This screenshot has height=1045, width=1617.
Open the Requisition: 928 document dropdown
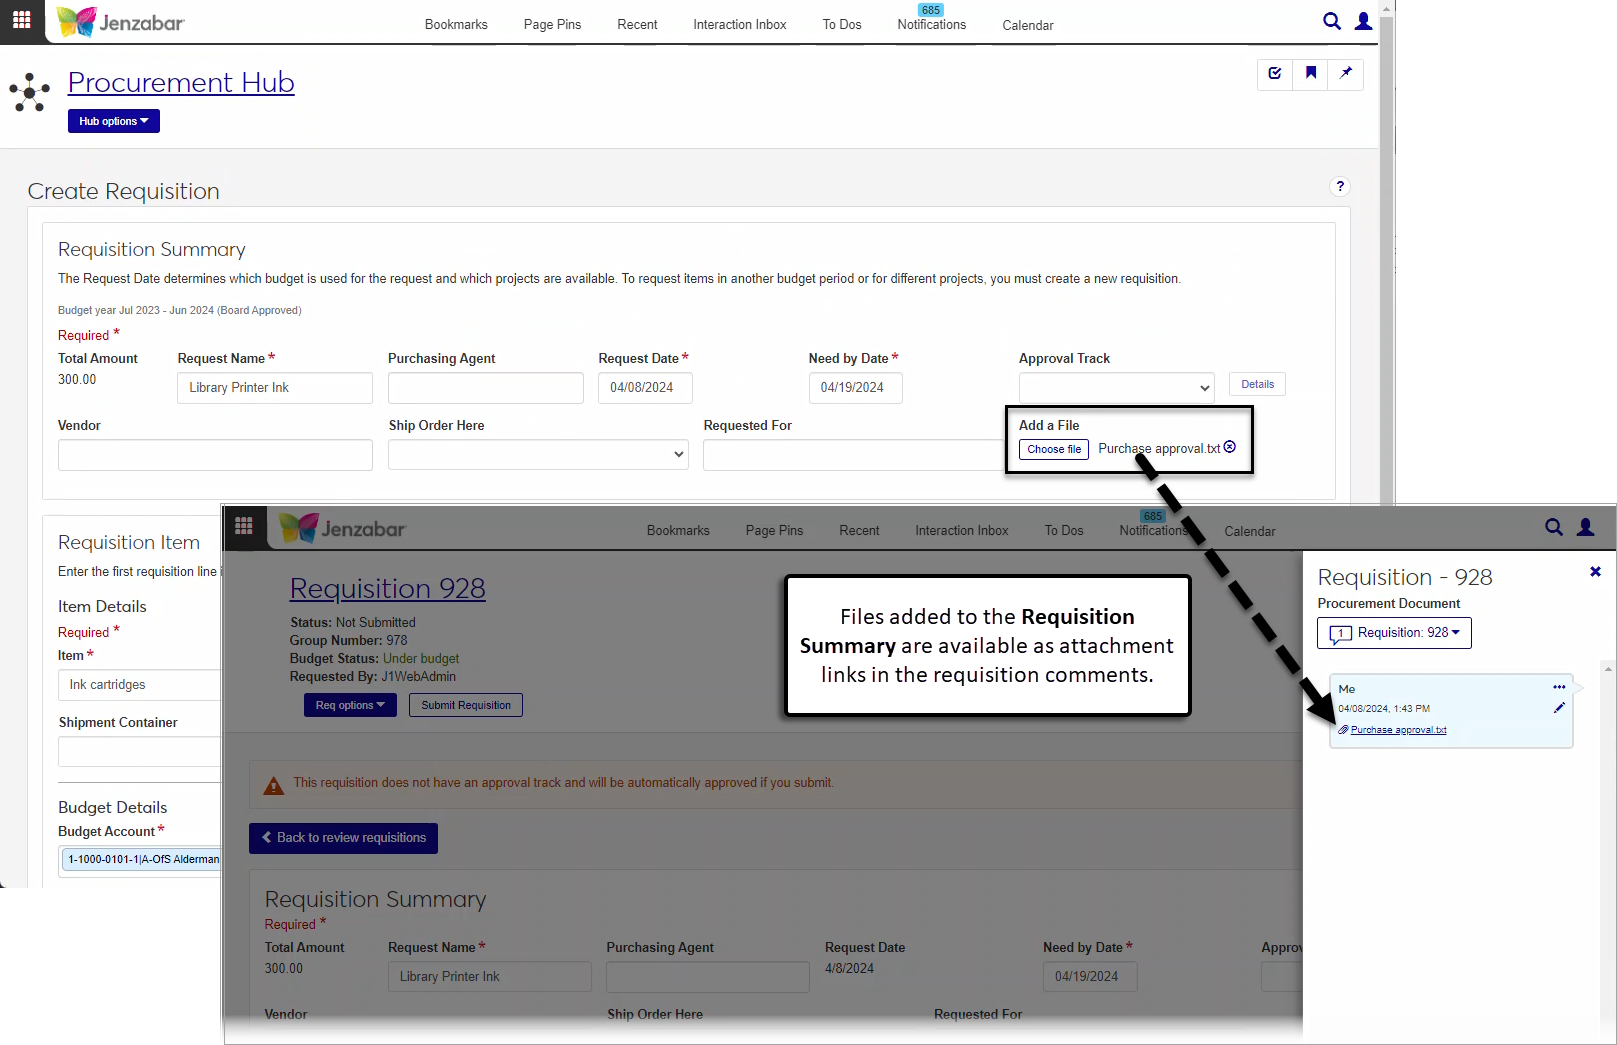[1394, 633]
